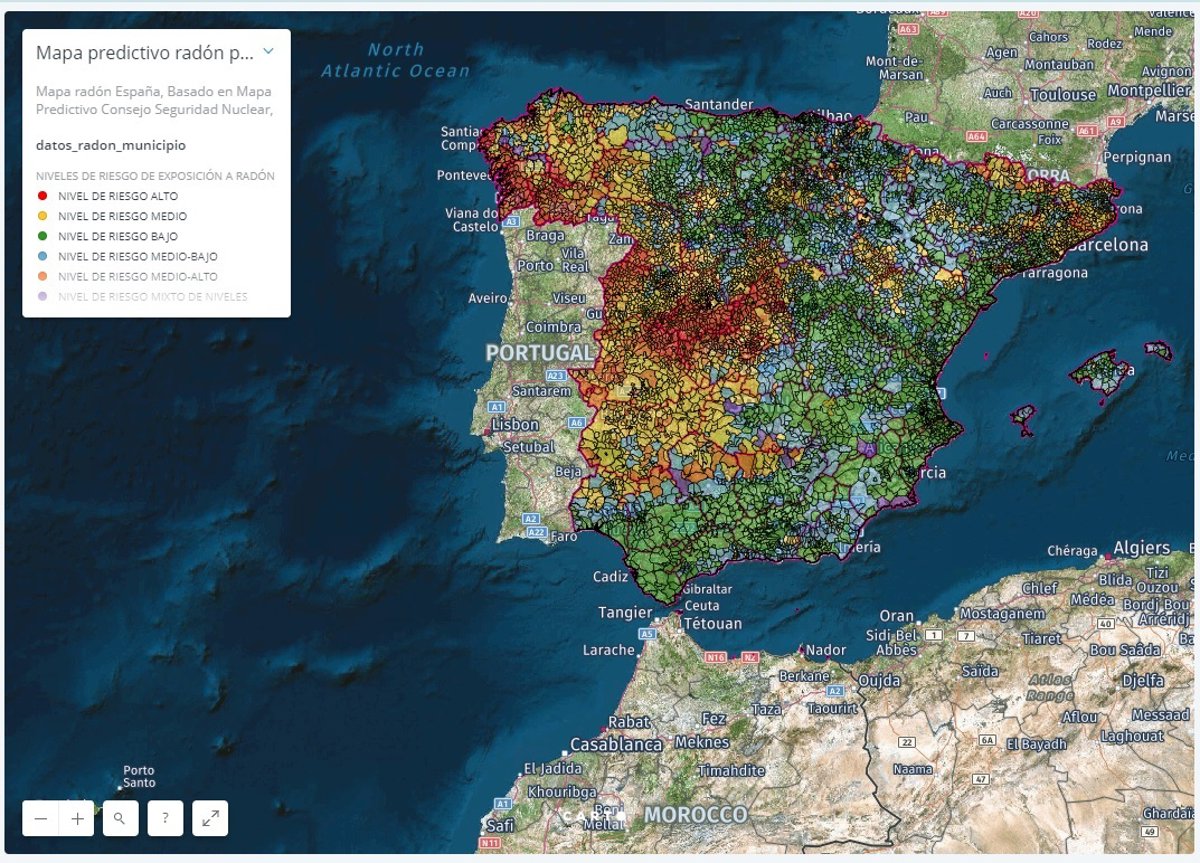Image resolution: width=1200 pixels, height=863 pixels.
Task: Click the PORTUGAL country label
Action: coord(539,354)
